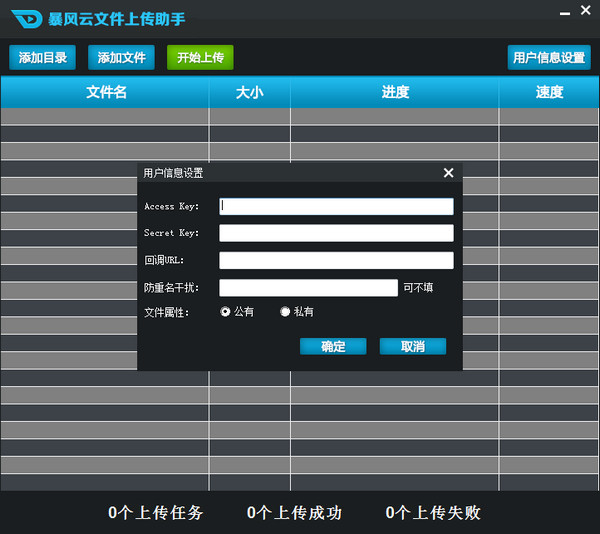Click the 进度 column header
Viewport: 600px width, 534px height.
[x=395, y=92]
